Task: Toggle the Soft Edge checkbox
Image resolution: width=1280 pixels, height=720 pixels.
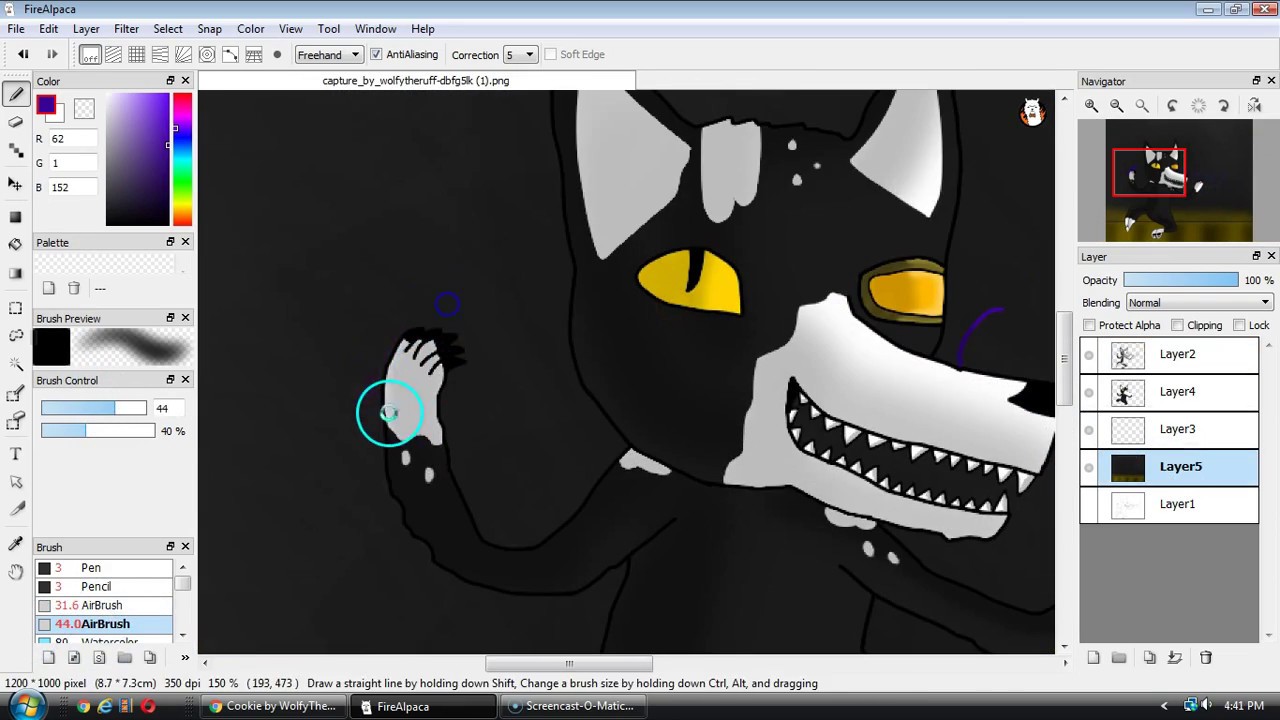Action: point(550,54)
